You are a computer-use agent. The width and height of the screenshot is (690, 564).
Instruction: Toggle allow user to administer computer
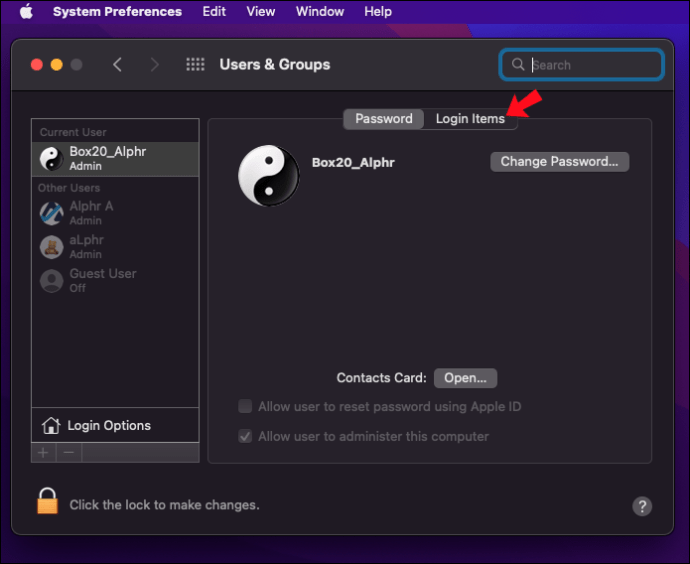[x=245, y=436]
